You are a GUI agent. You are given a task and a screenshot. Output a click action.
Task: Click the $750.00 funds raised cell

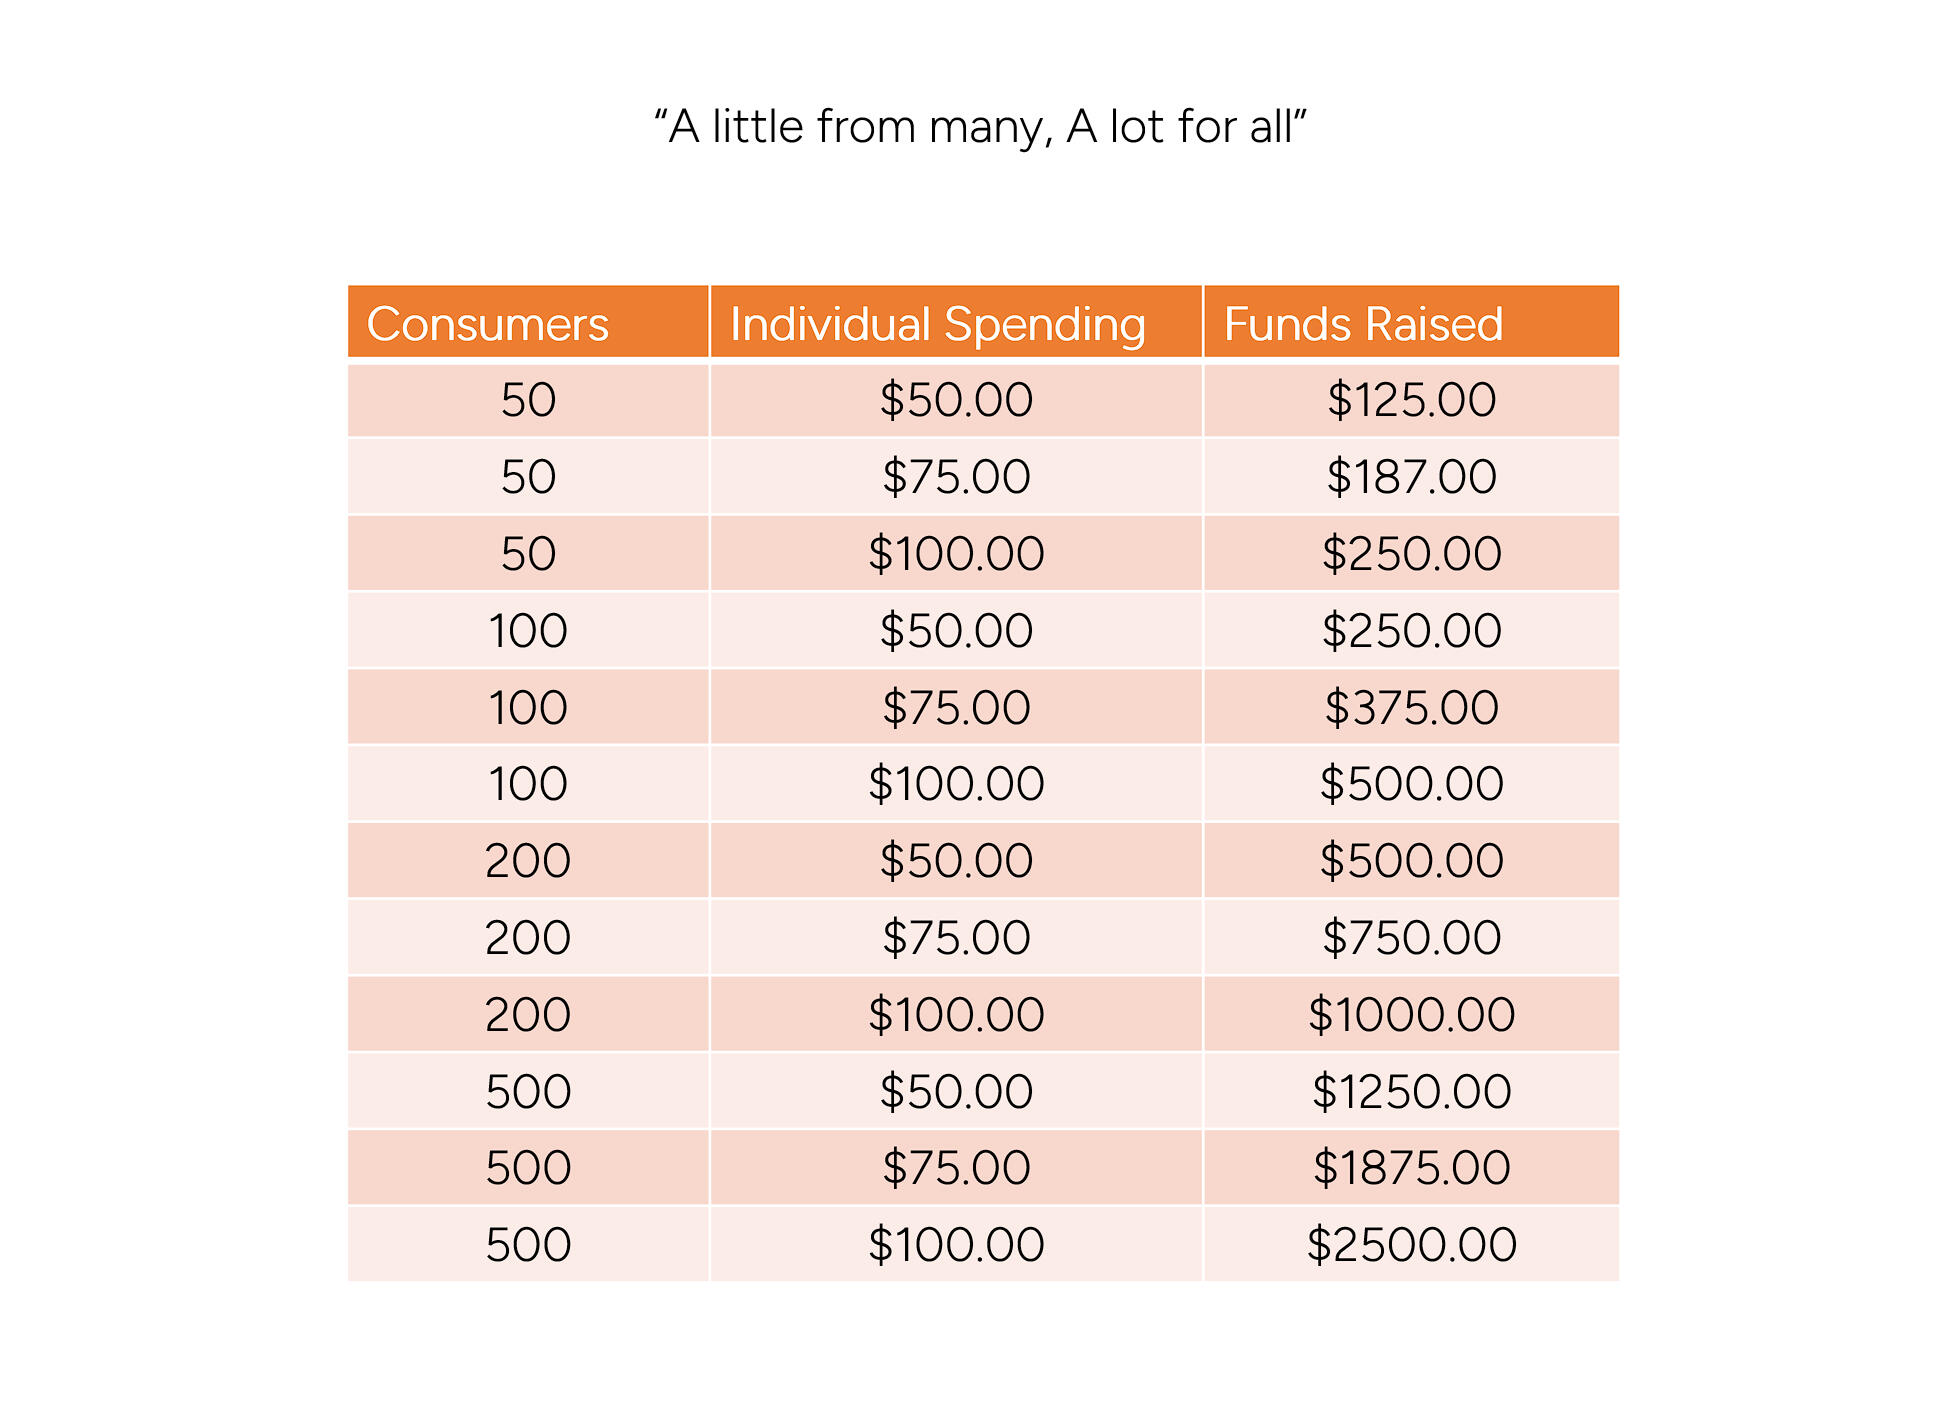pos(1411,938)
